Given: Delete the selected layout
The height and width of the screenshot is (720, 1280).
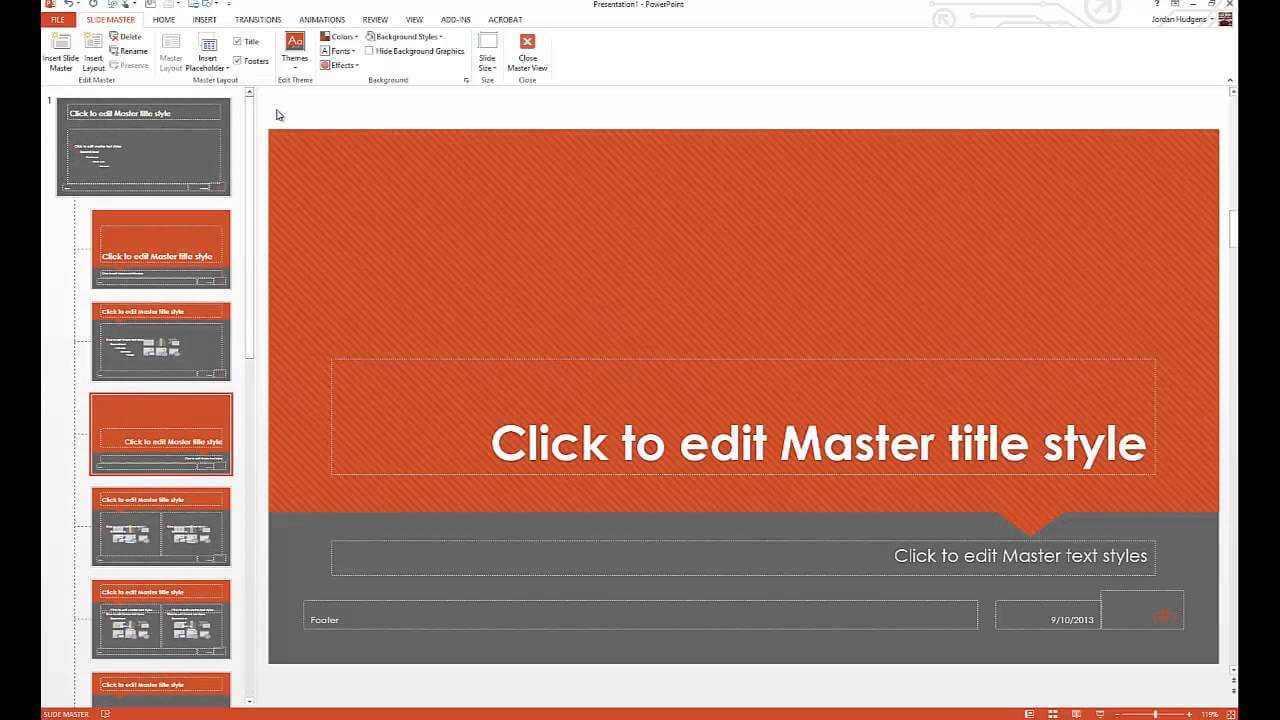Looking at the screenshot, I should click(126, 37).
